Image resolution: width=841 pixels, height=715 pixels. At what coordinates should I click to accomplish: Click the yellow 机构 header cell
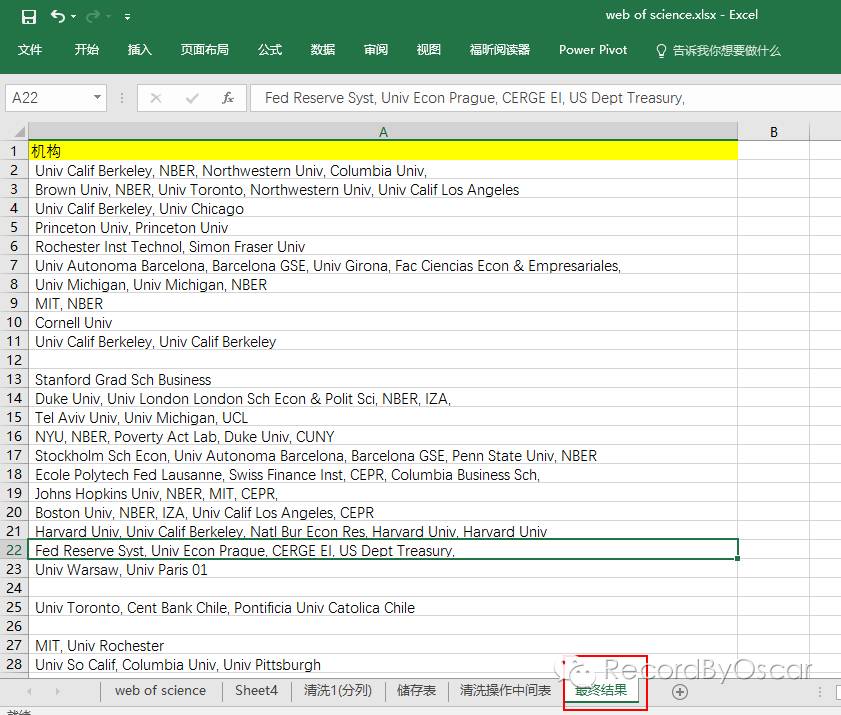[383, 151]
